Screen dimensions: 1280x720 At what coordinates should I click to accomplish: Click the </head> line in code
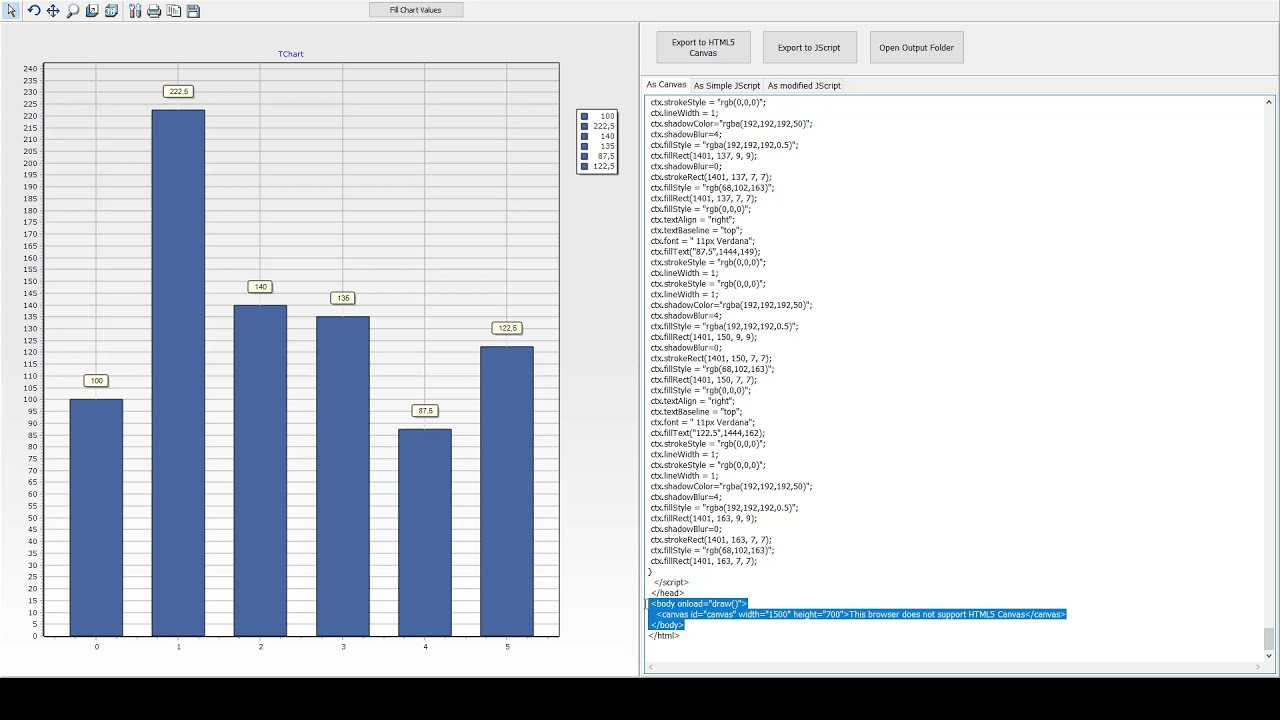(x=668, y=593)
